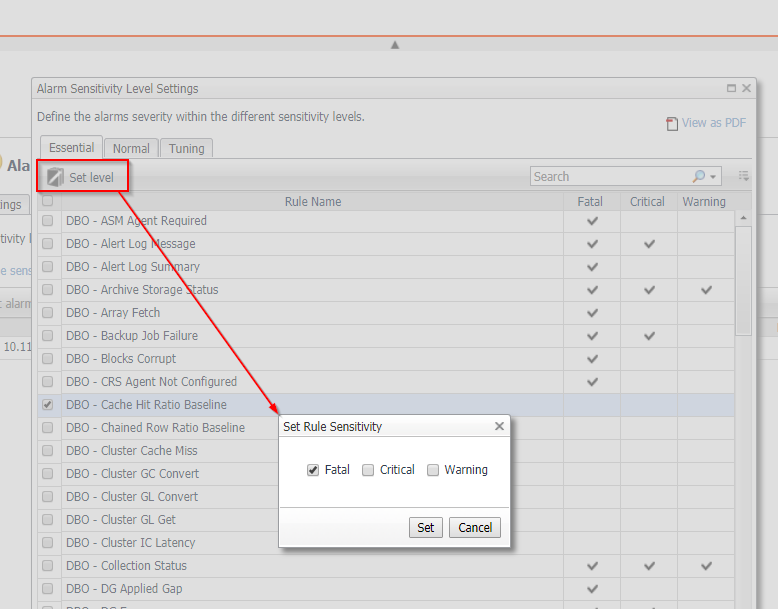The height and width of the screenshot is (609, 778).
Task: Click the magnifier icon in the search box
Action: click(699, 176)
